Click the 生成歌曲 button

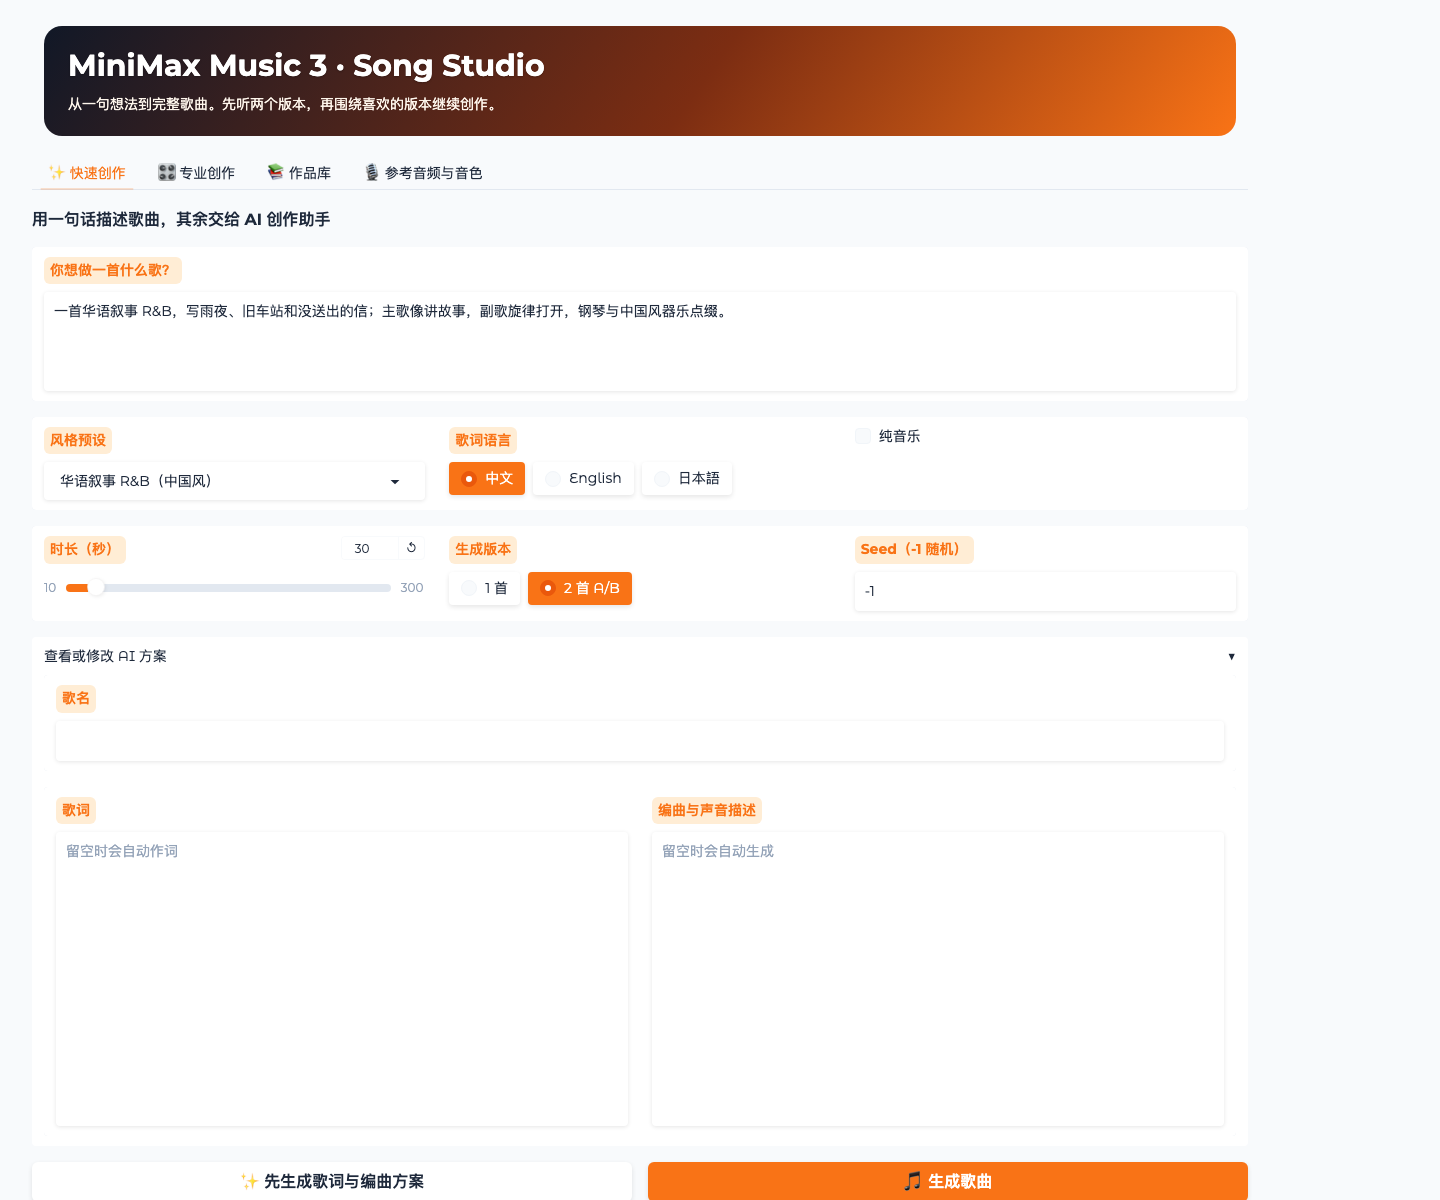(x=948, y=1181)
